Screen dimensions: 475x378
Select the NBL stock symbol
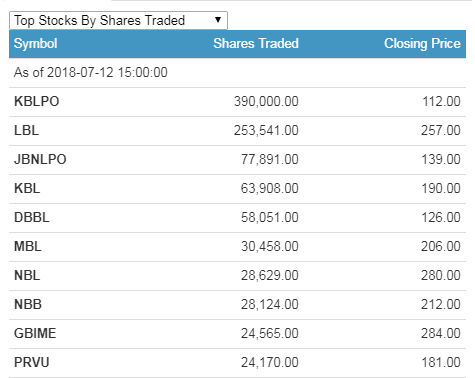point(27,275)
